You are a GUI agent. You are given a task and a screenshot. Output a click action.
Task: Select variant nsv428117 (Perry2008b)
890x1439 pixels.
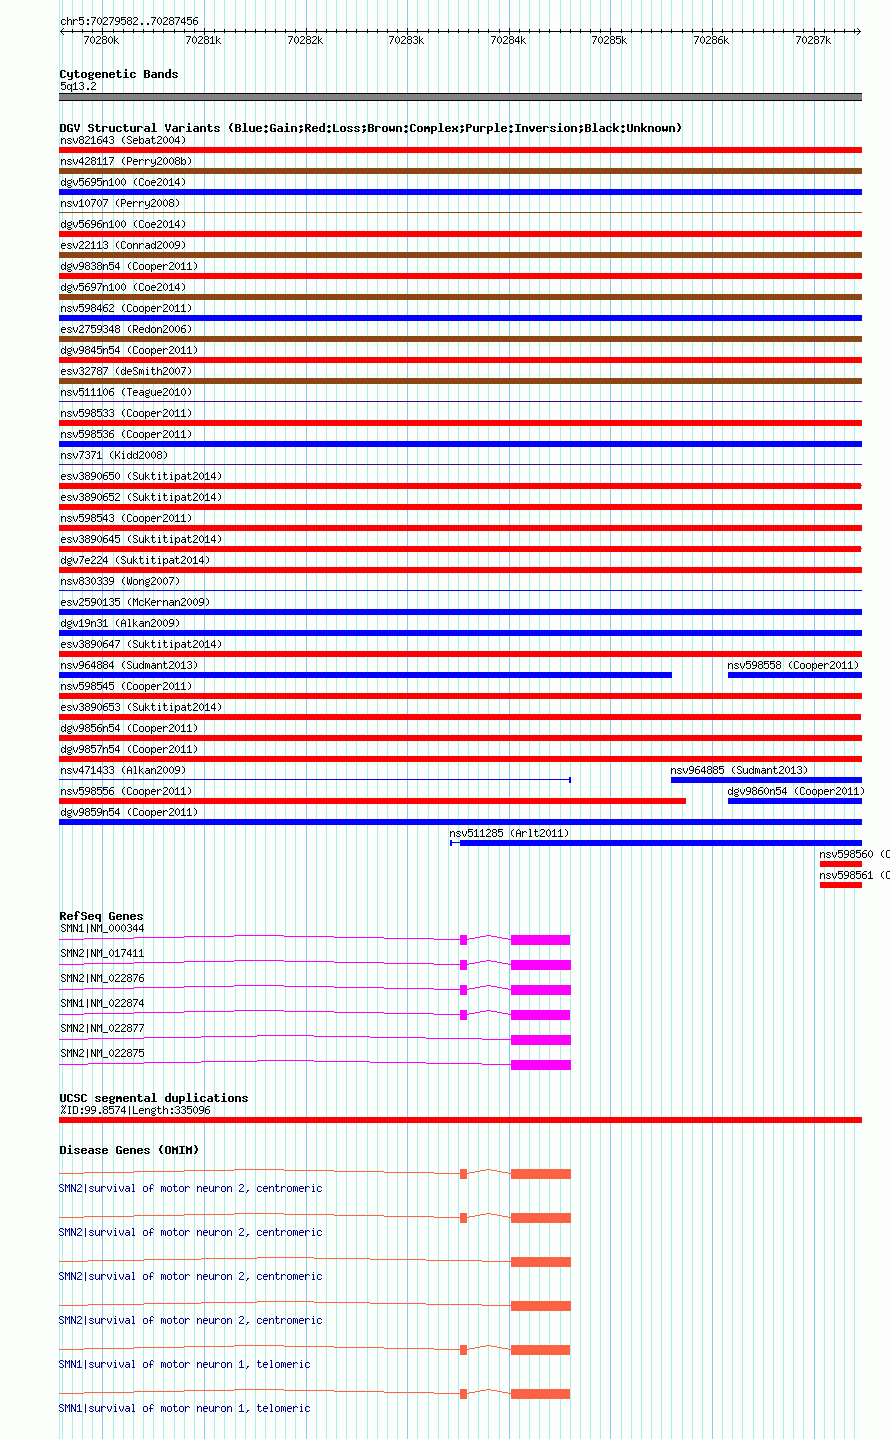[126, 161]
